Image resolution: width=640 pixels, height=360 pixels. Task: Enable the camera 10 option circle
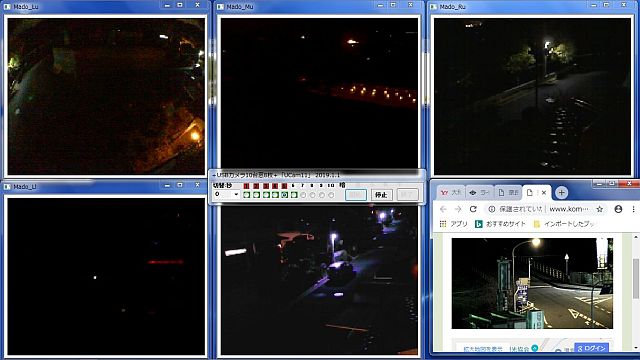[x=331, y=195]
